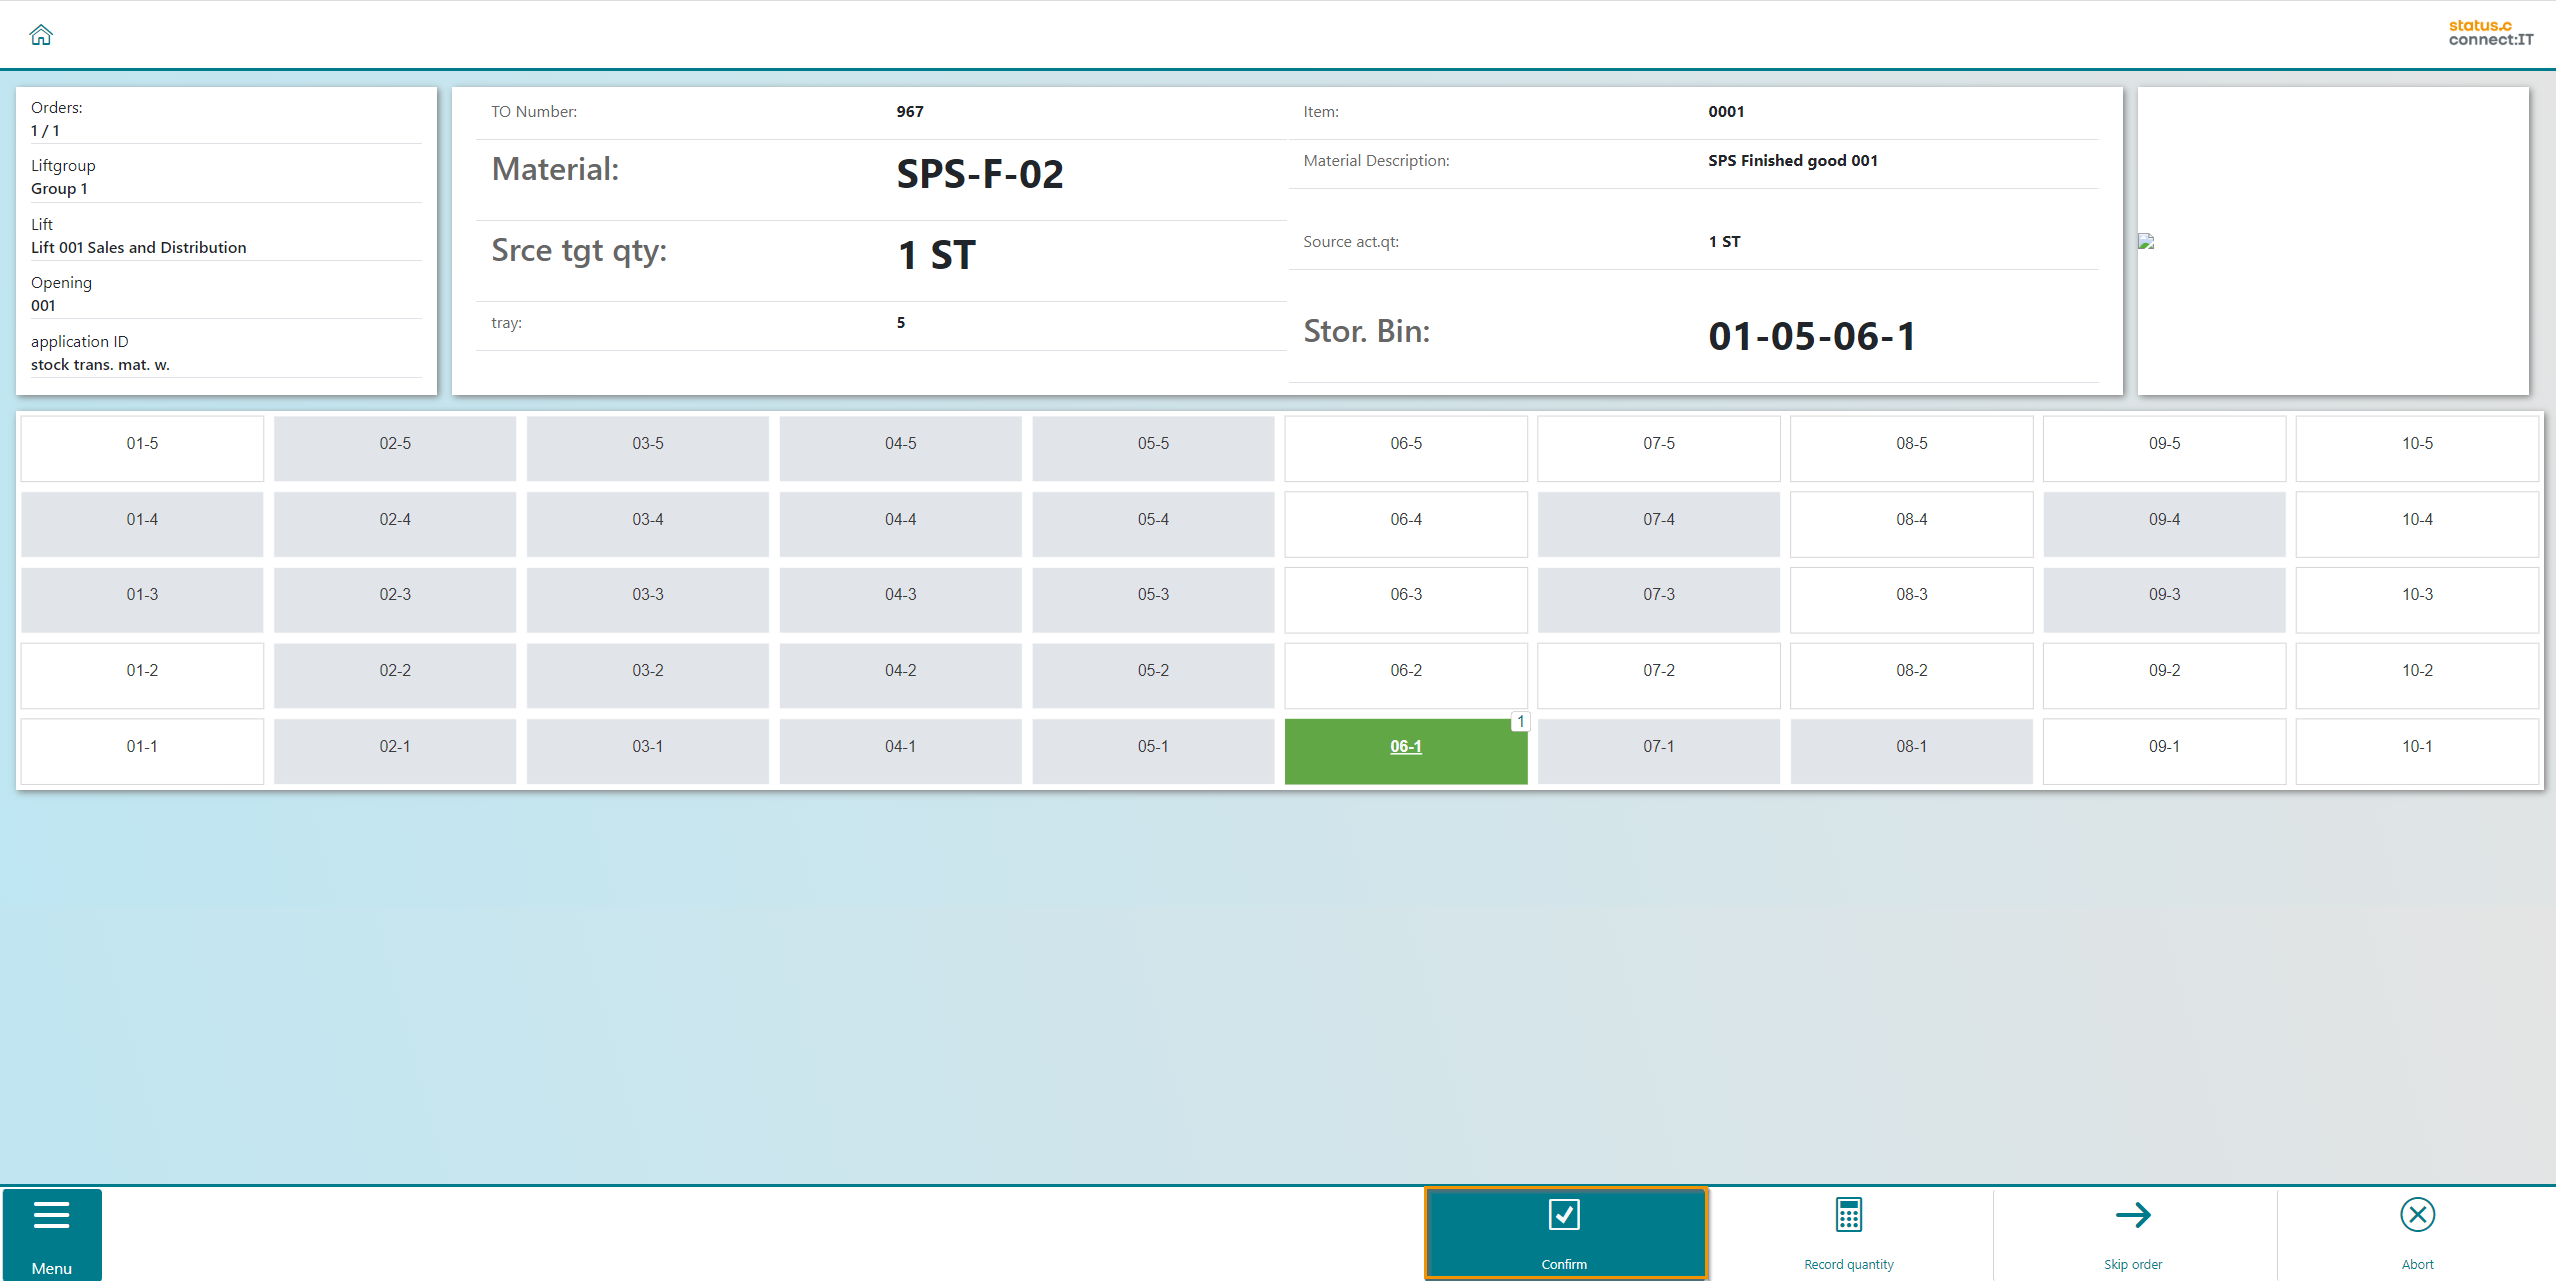Click the status.c connect:IT logo
Viewport: 2556px width, 1281px height.
click(2490, 33)
